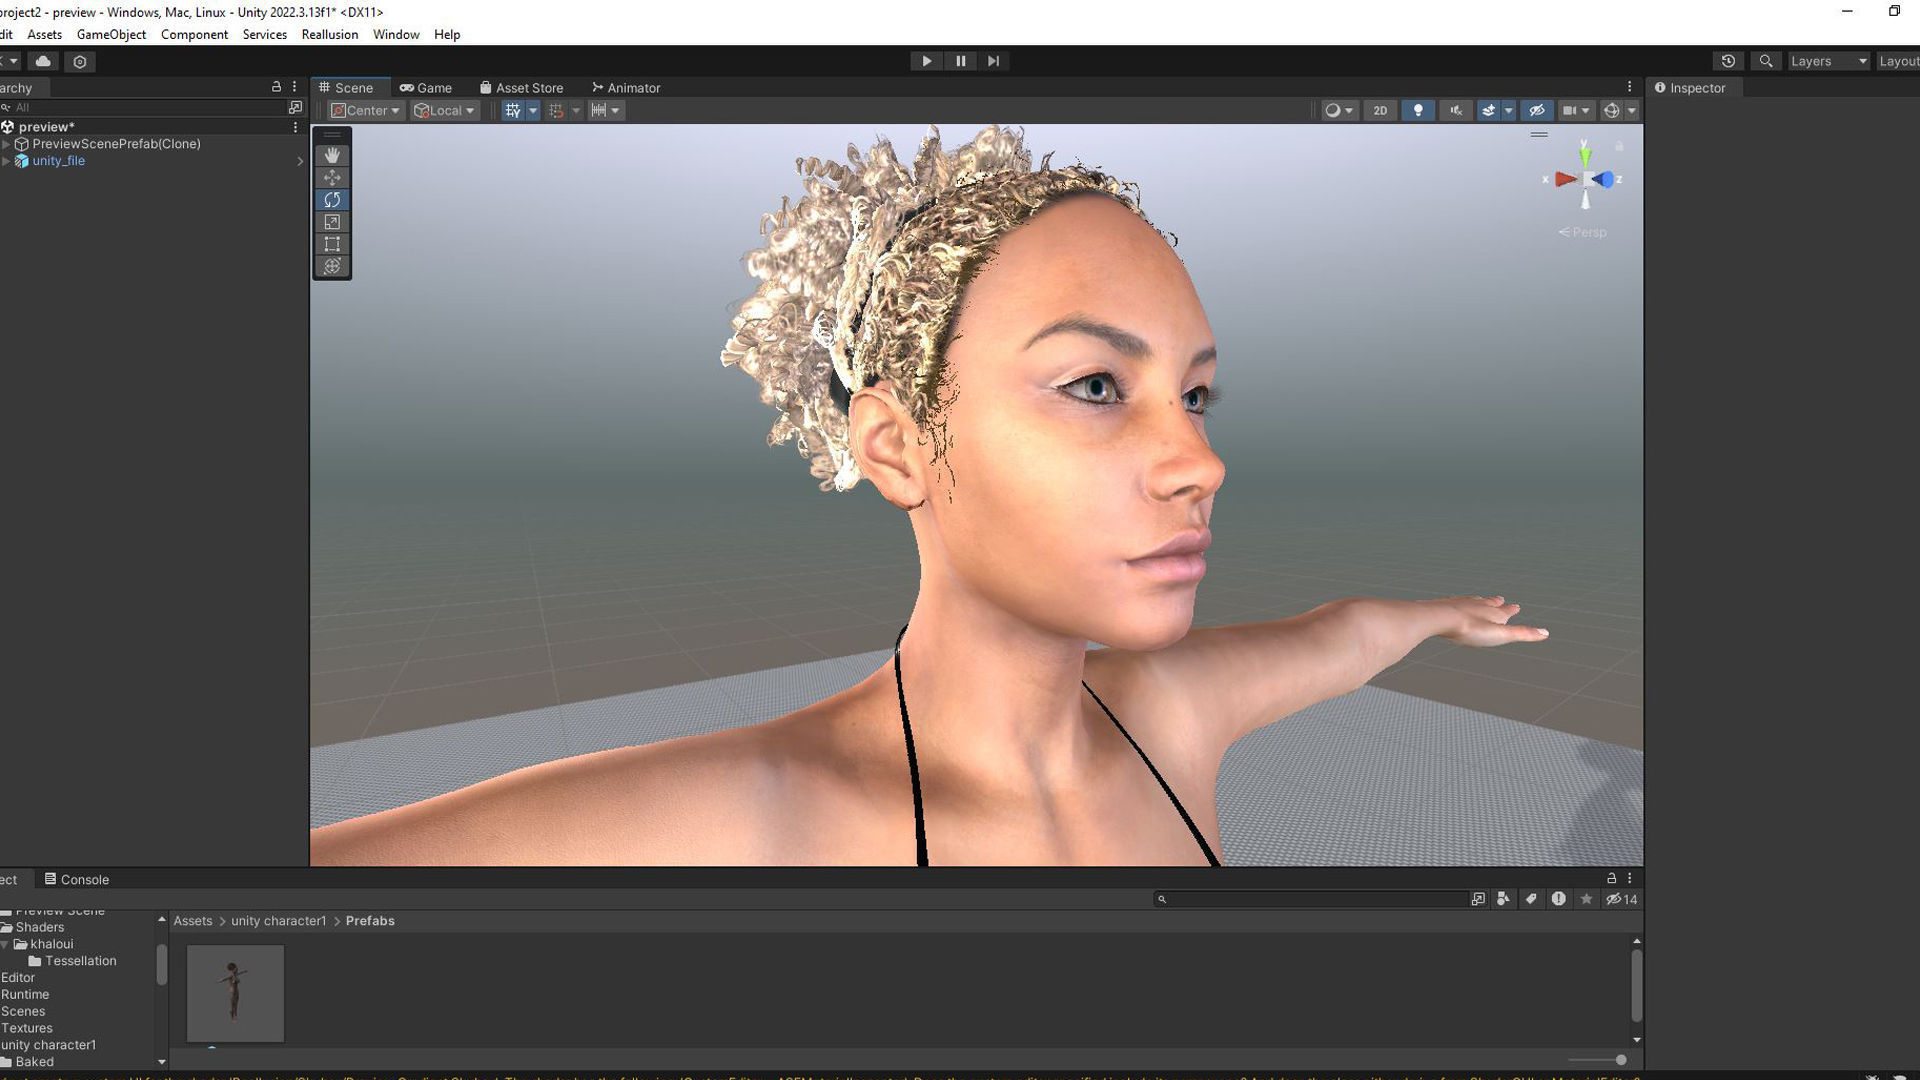The height and width of the screenshot is (1080, 1920).
Task: Select the Move tool
Action: coord(332,177)
